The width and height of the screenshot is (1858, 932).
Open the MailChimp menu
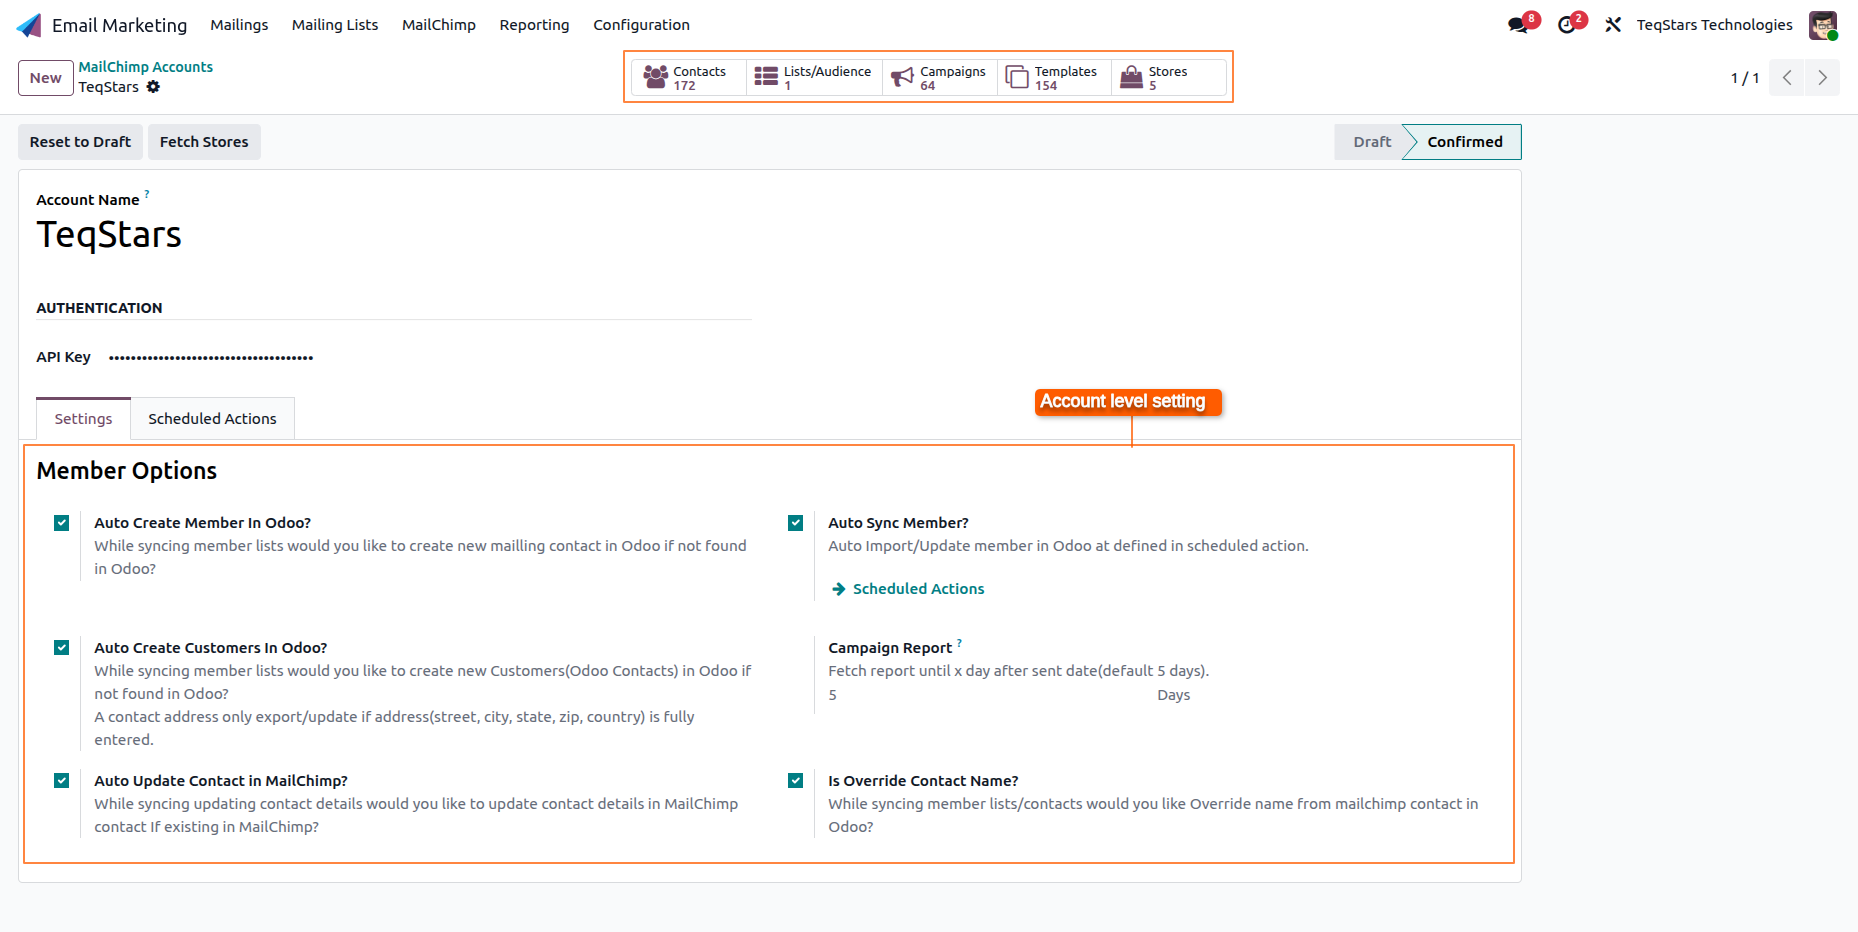point(439,25)
